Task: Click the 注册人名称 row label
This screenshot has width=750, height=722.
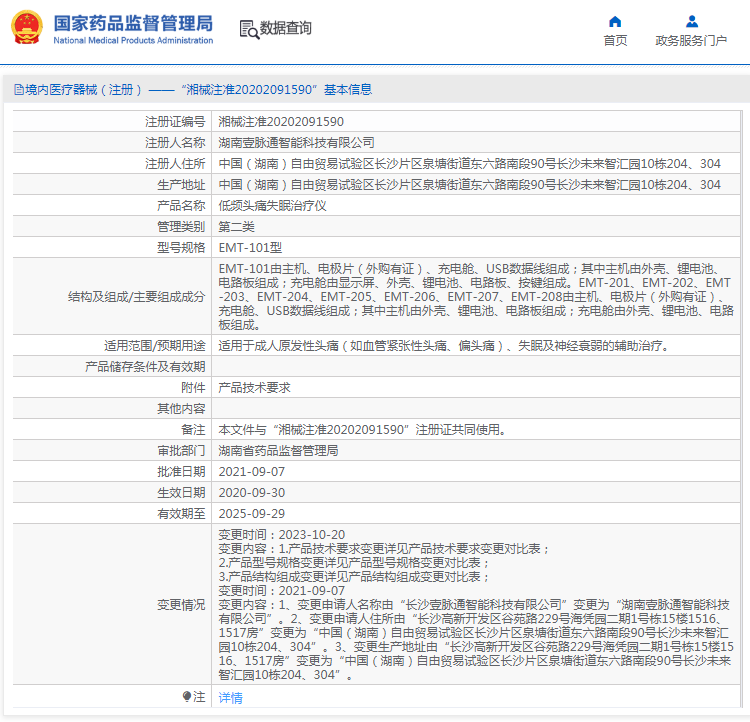Action: coord(175,143)
